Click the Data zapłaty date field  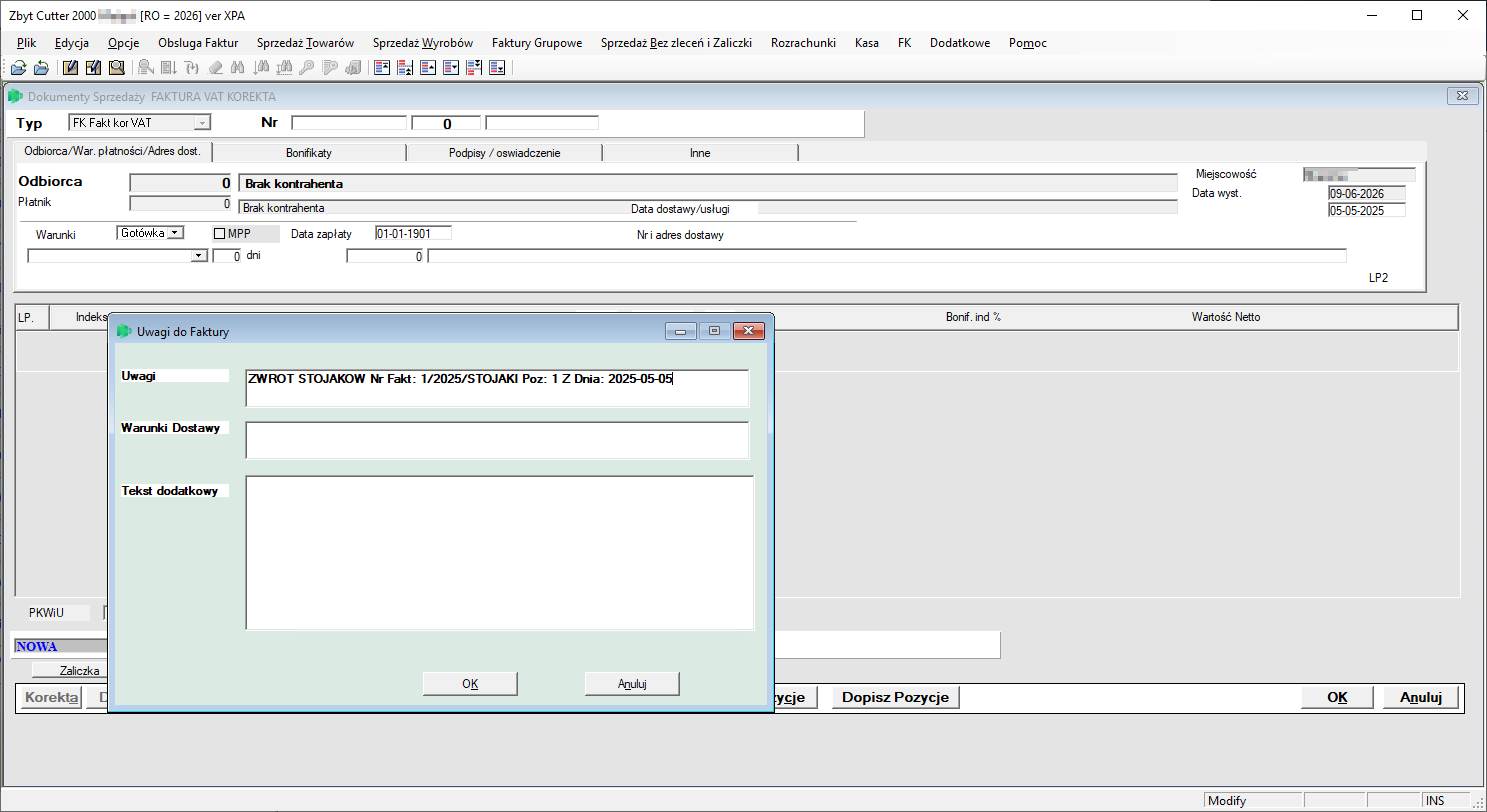point(413,233)
